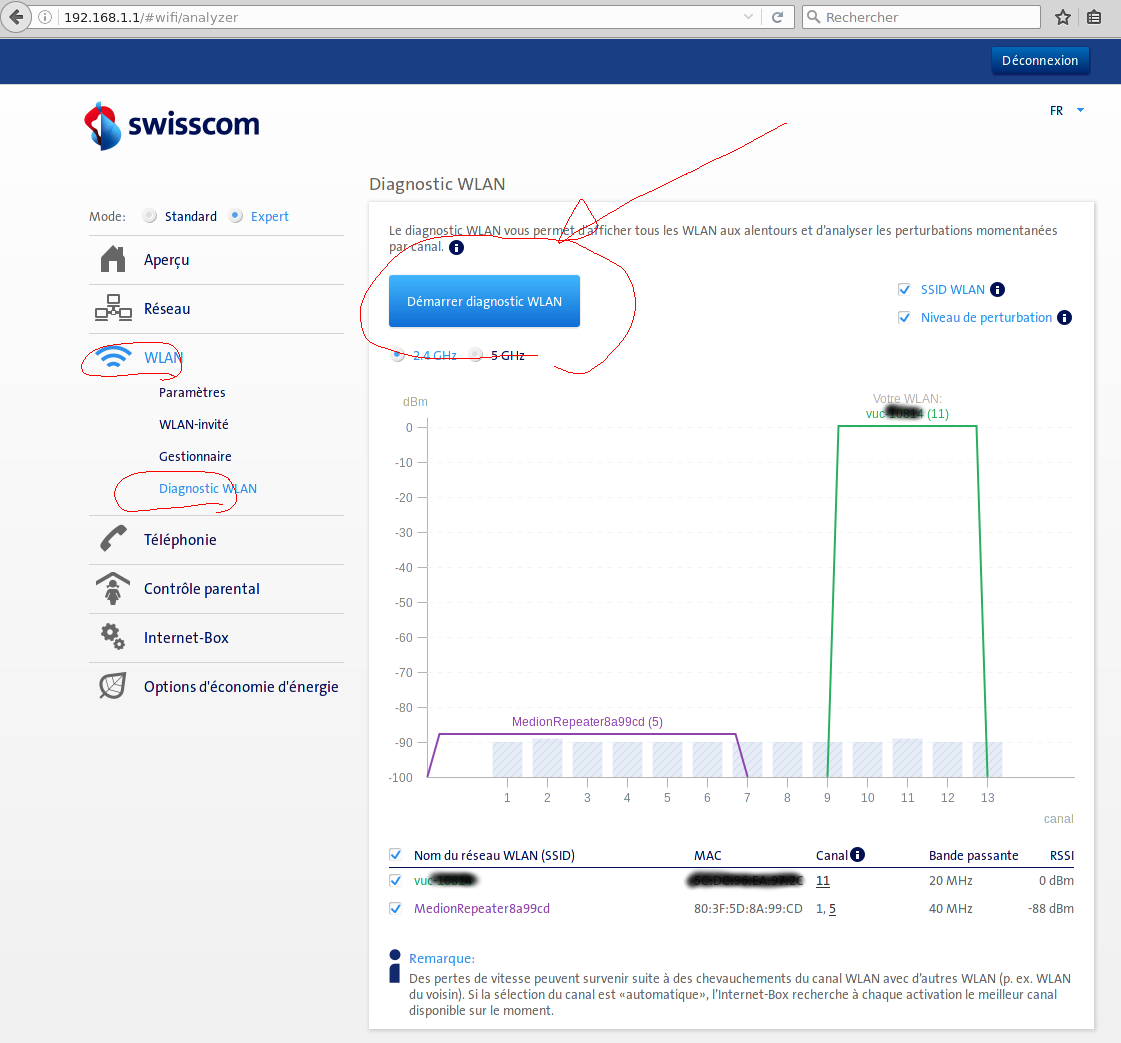Click the Contrôle parental icon
This screenshot has height=1043, width=1121.
pos(113,588)
